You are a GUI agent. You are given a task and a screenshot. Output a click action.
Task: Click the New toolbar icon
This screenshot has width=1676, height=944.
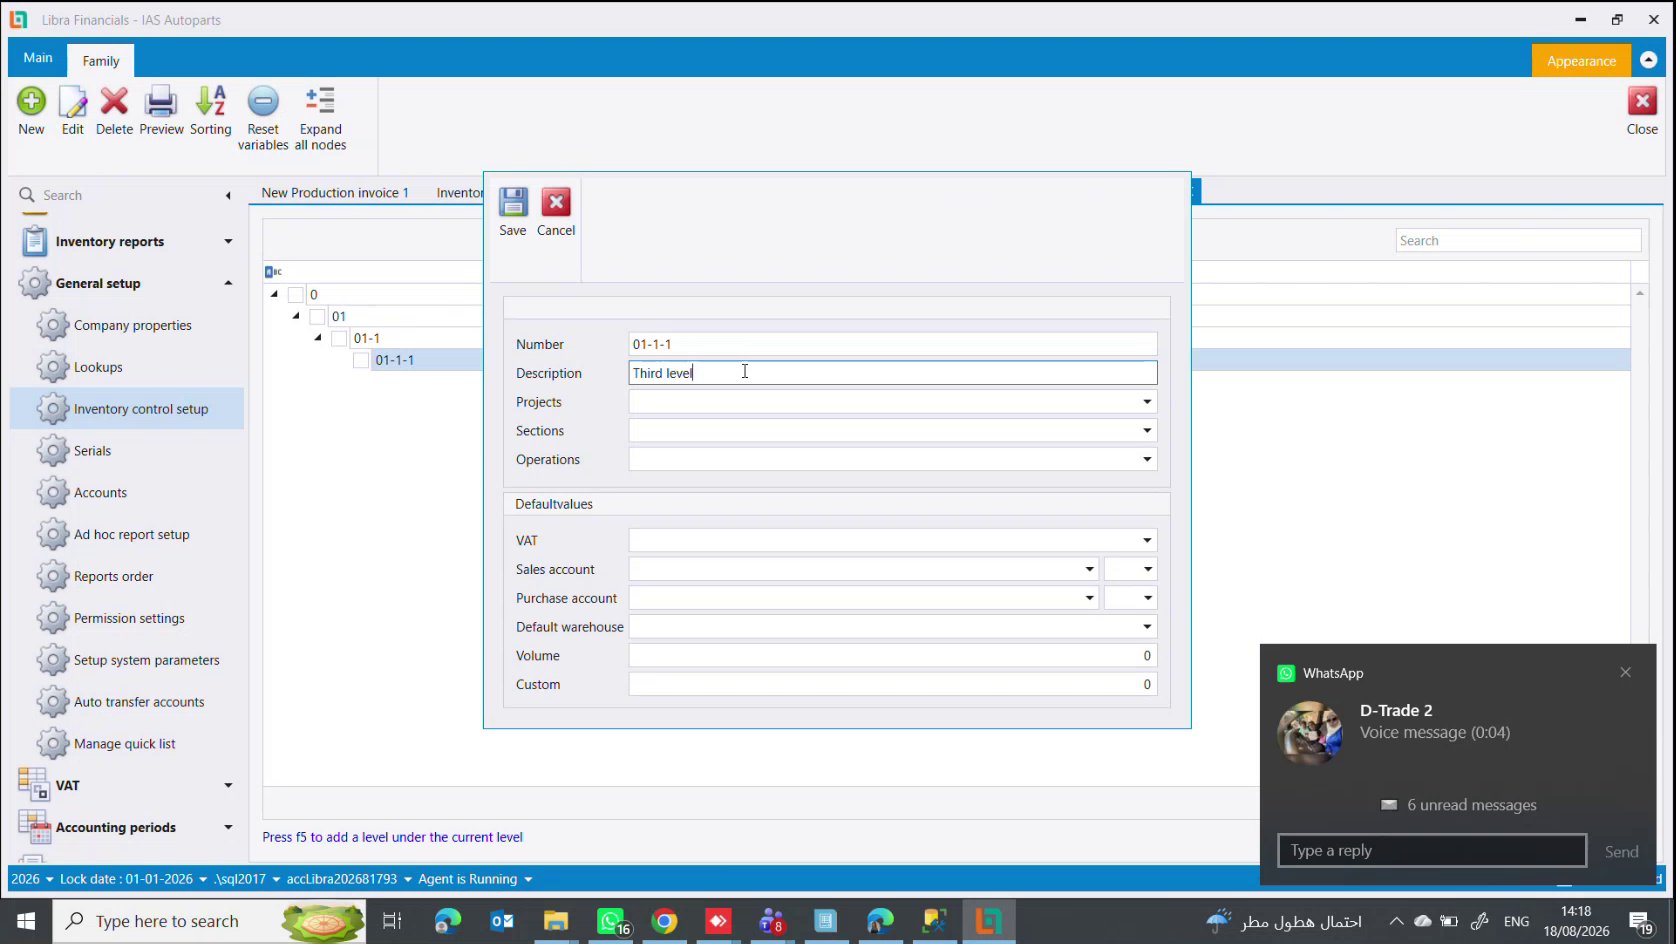tap(31, 102)
